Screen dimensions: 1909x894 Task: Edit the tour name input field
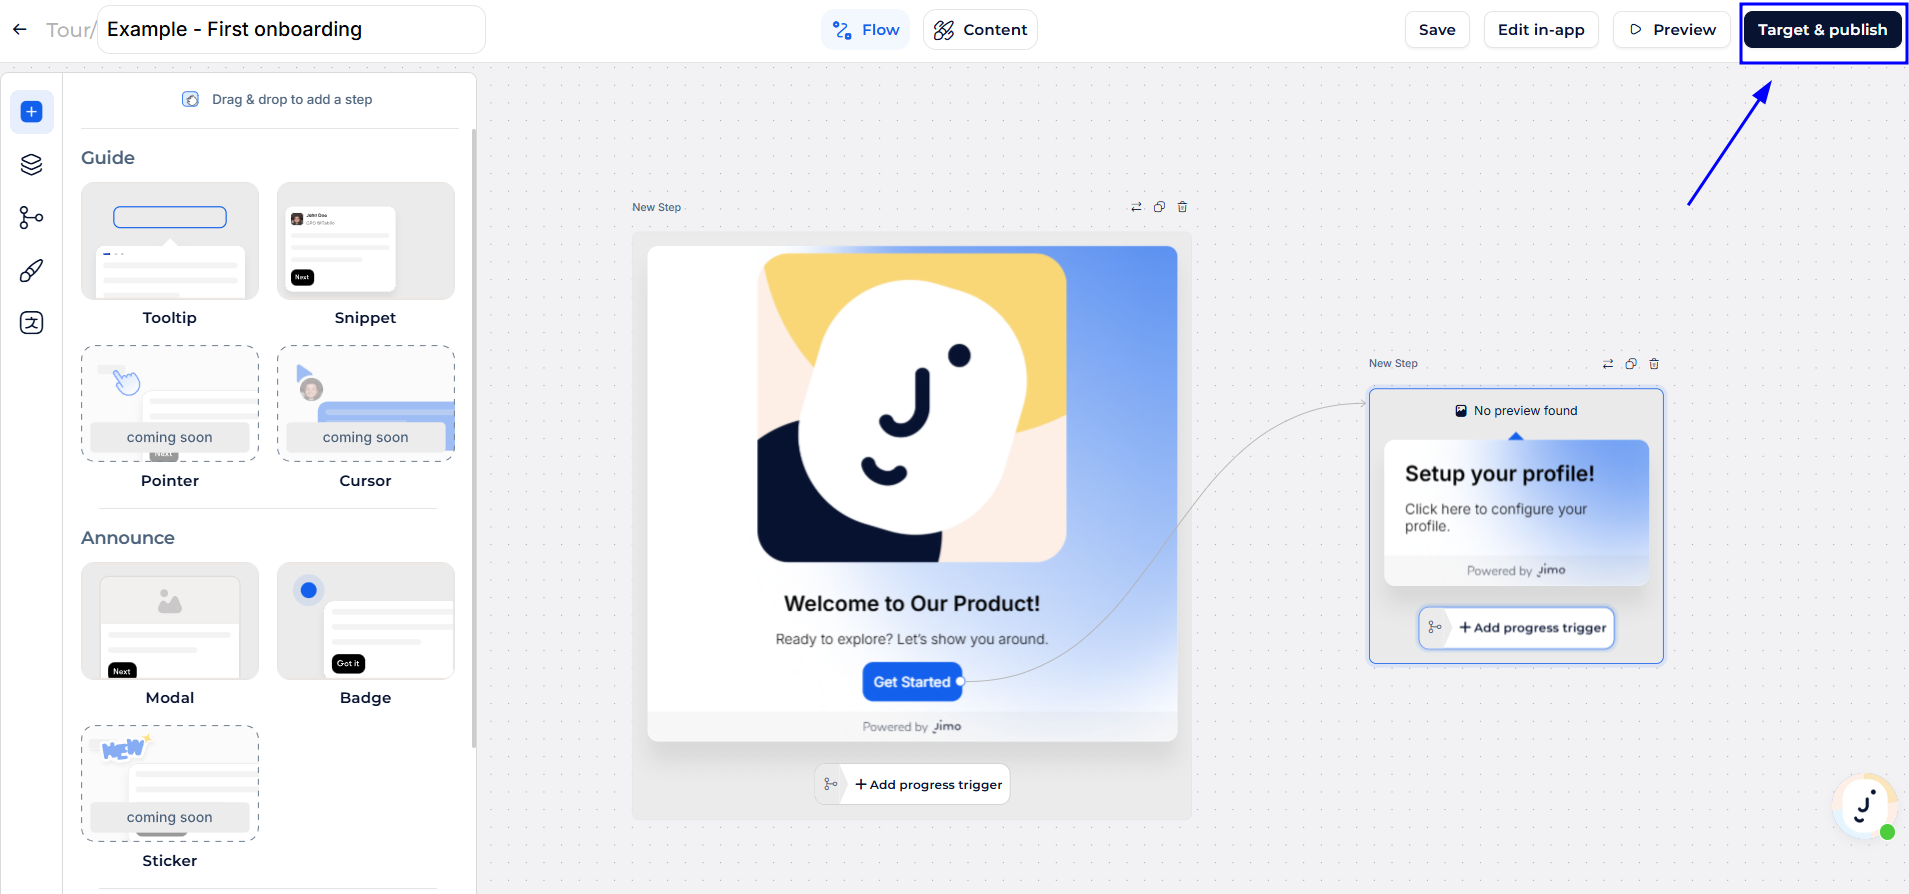[x=290, y=30]
